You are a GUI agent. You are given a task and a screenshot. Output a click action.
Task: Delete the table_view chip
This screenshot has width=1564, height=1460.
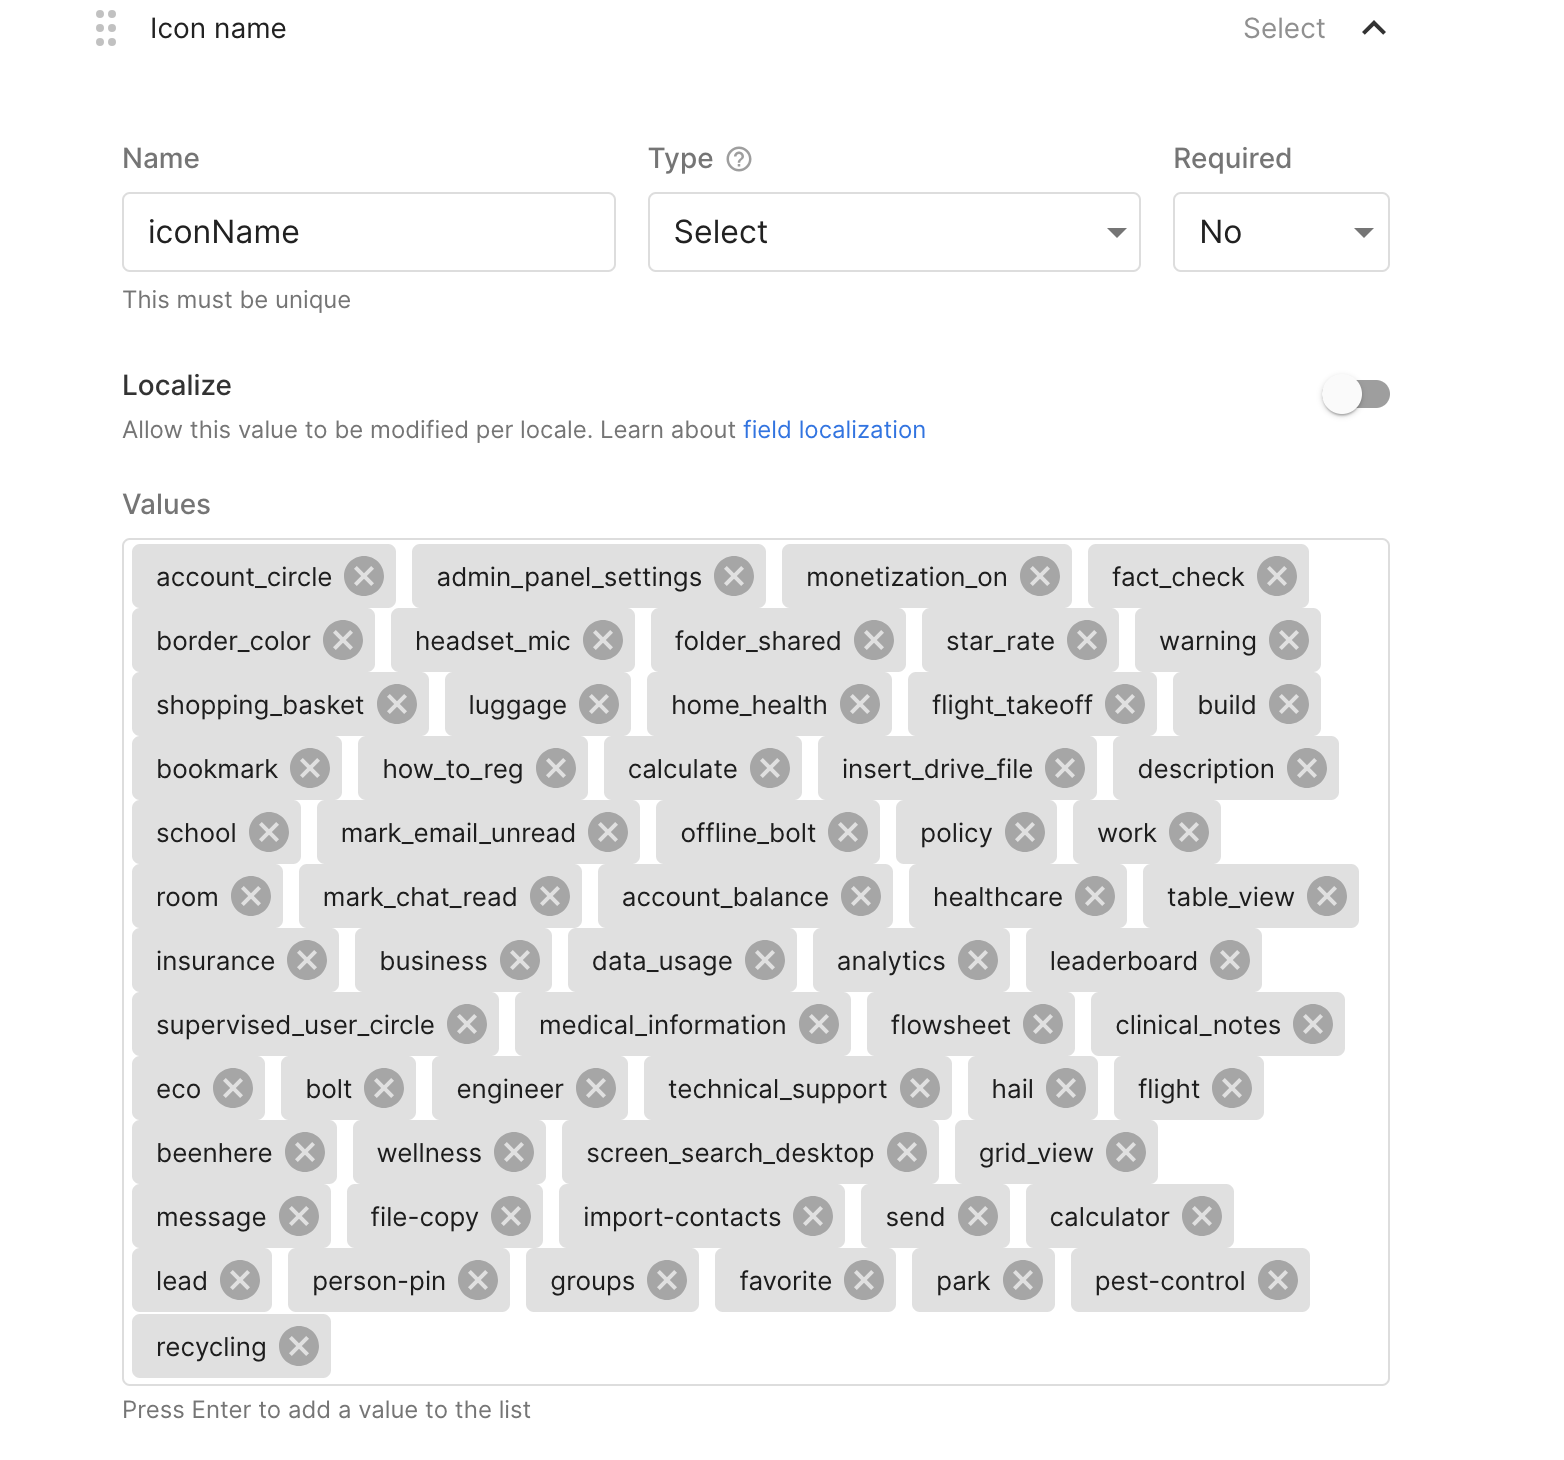(x=1327, y=896)
